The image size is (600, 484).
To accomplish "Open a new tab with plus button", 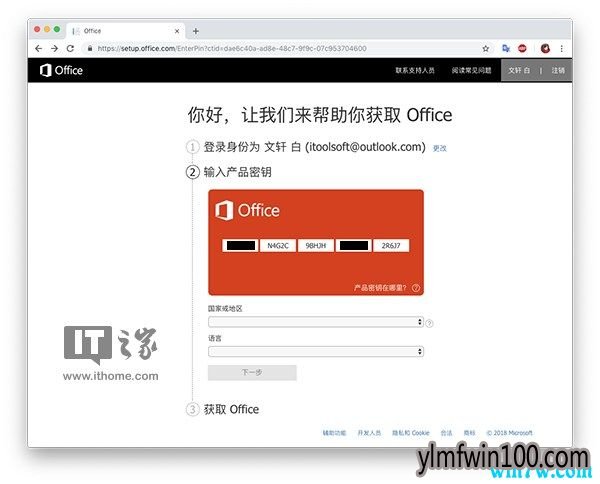I will [196, 31].
